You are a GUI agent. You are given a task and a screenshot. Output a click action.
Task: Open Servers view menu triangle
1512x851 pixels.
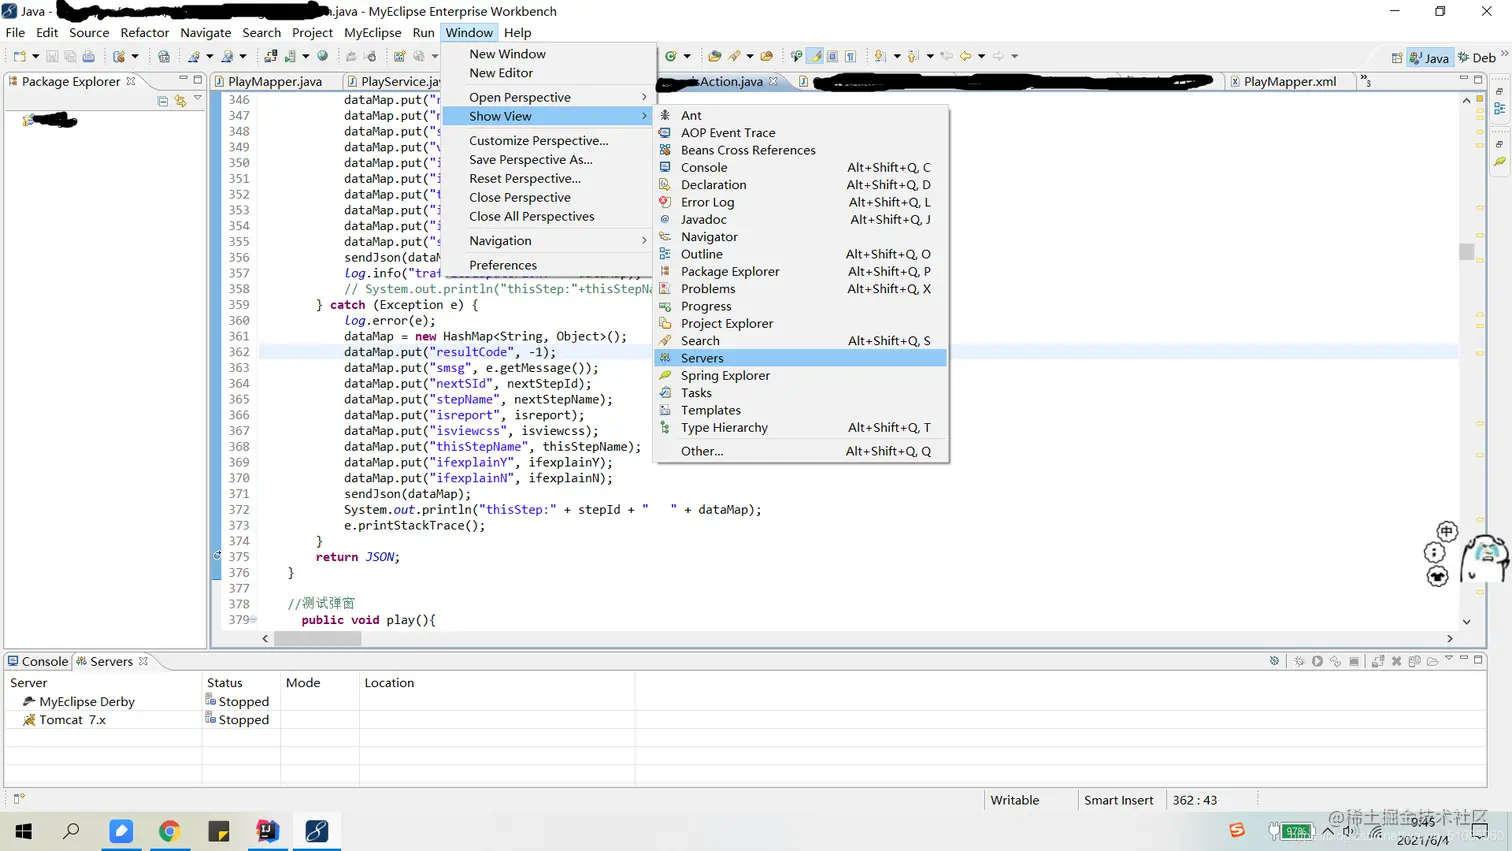1448,659
